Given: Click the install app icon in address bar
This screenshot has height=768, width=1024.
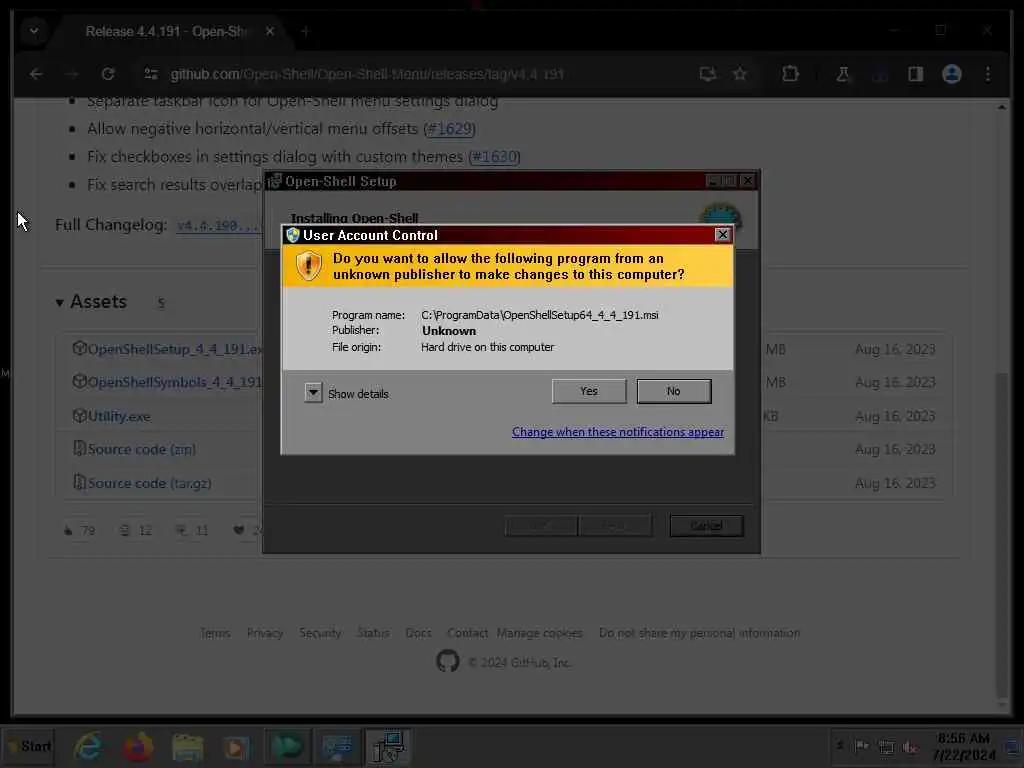Looking at the screenshot, I should coord(707,74).
